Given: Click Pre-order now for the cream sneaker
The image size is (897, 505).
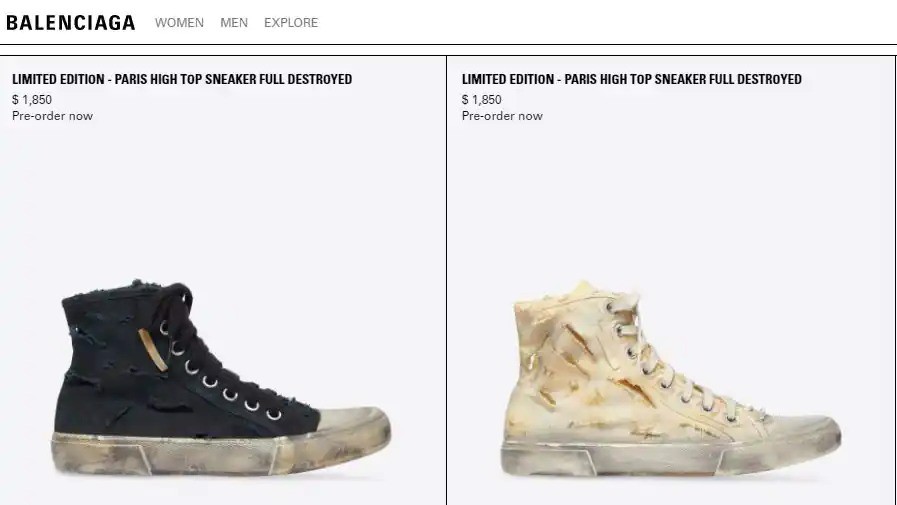Looking at the screenshot, I should [x=502, y=116].
